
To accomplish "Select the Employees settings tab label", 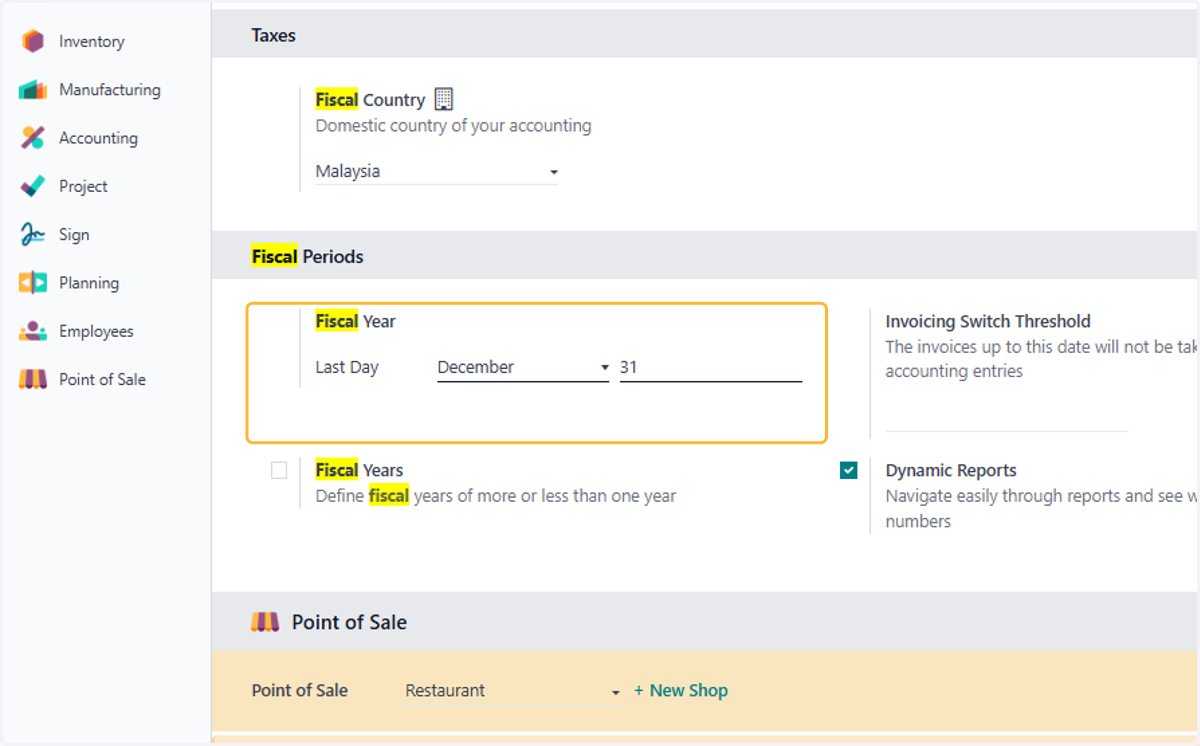I will 96,331.
